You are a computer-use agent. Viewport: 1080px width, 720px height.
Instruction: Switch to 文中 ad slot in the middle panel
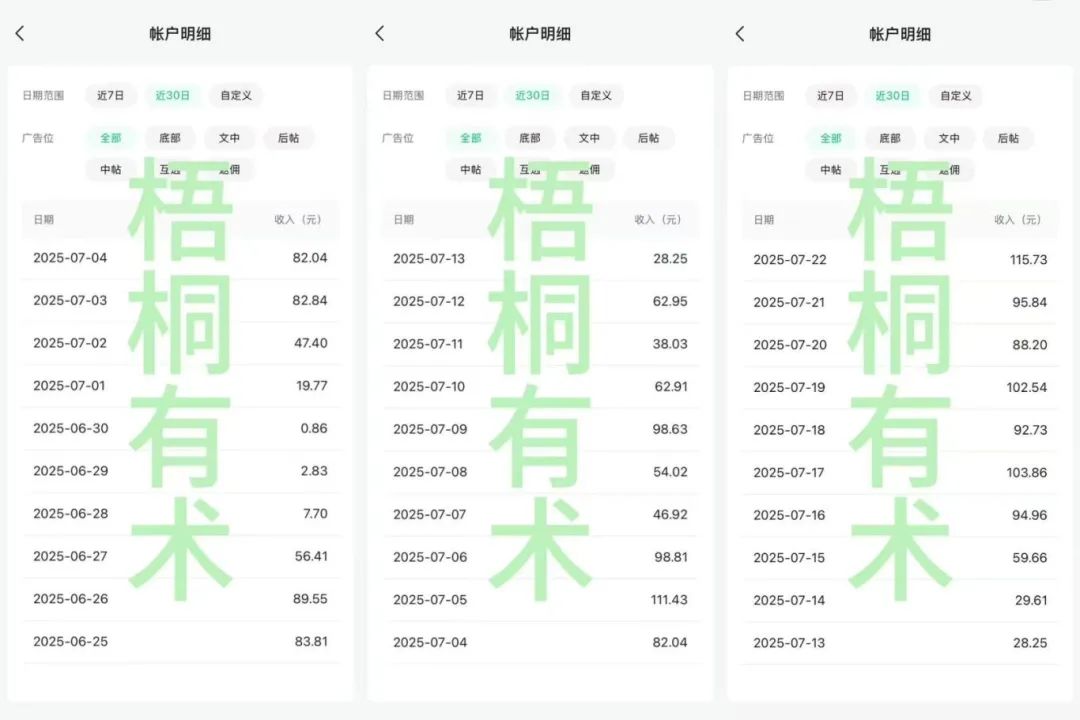pyautogui.click(x=590, y=138)
